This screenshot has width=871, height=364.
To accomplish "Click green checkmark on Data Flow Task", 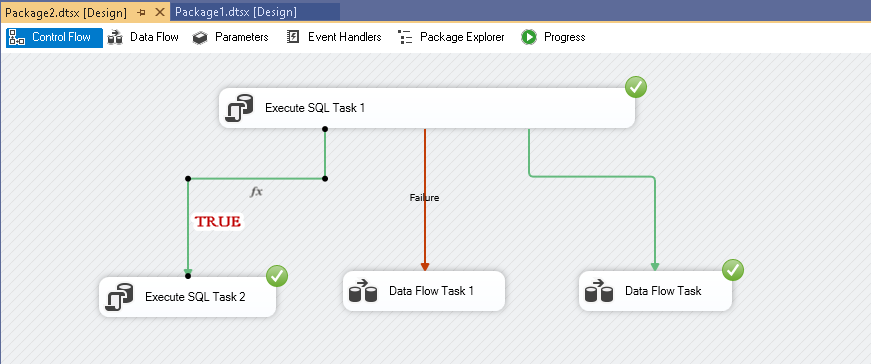I will coord(733,271).
